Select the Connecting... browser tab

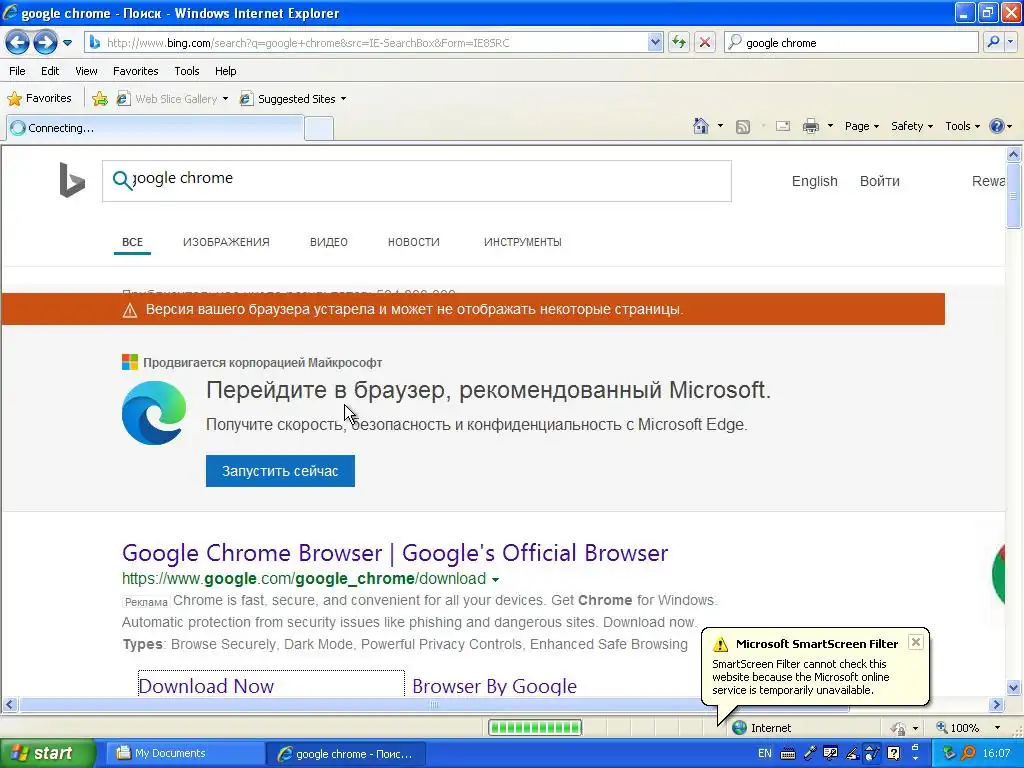tap(155, 128)
